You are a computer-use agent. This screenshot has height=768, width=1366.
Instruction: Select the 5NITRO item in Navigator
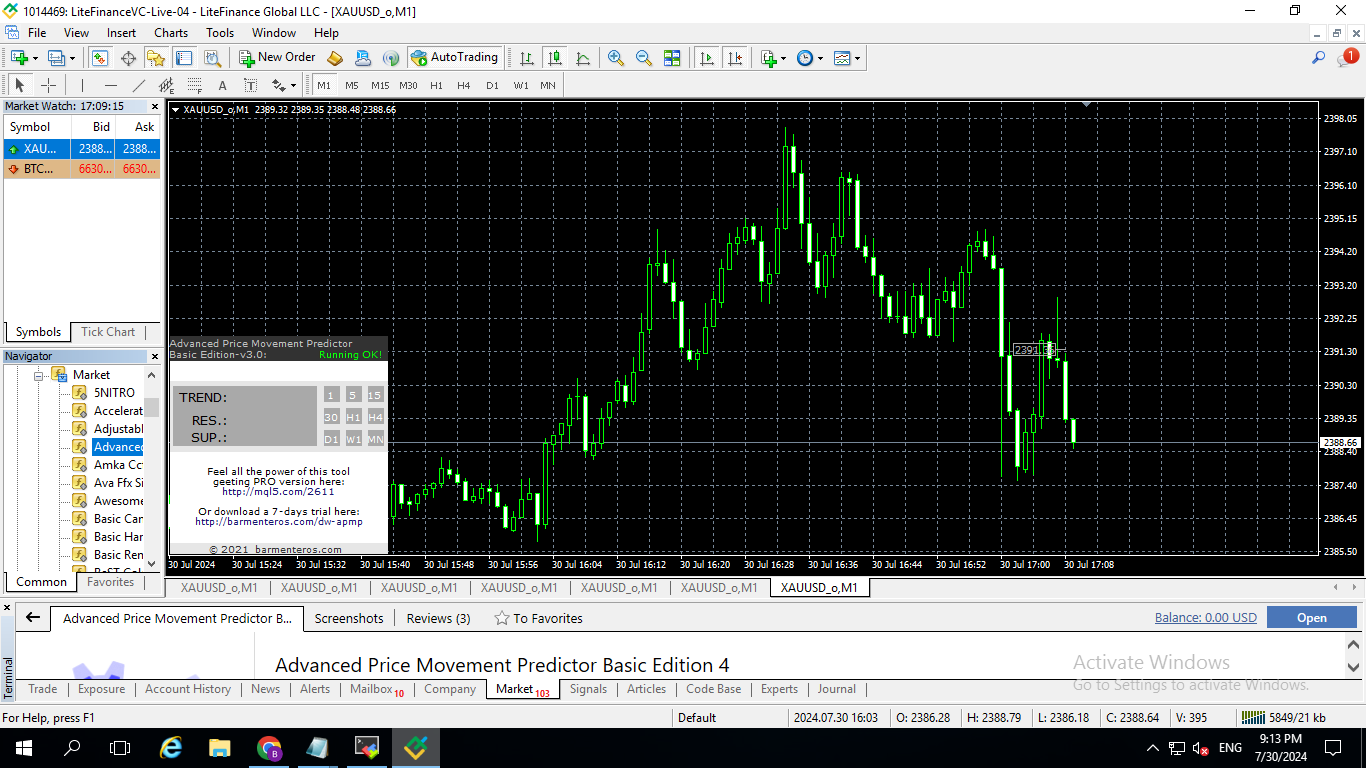point(114,393)
